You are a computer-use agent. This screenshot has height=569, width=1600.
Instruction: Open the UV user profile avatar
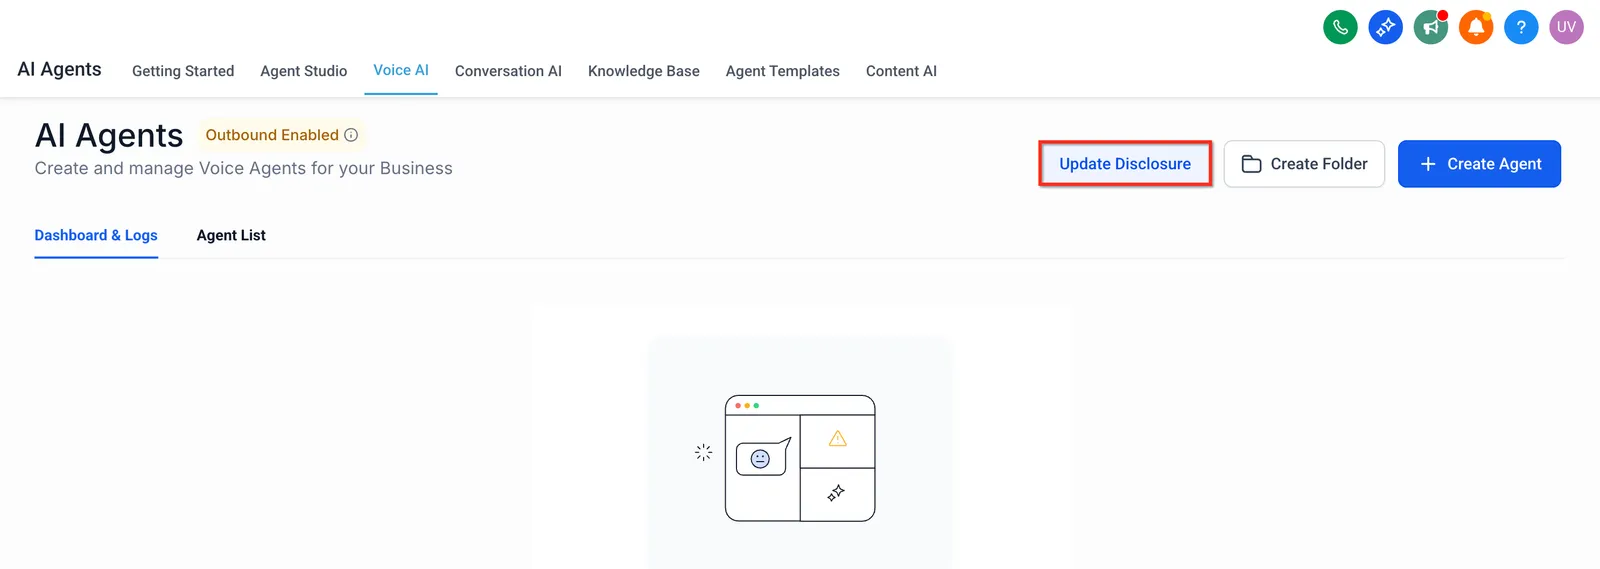[1566, 27]
